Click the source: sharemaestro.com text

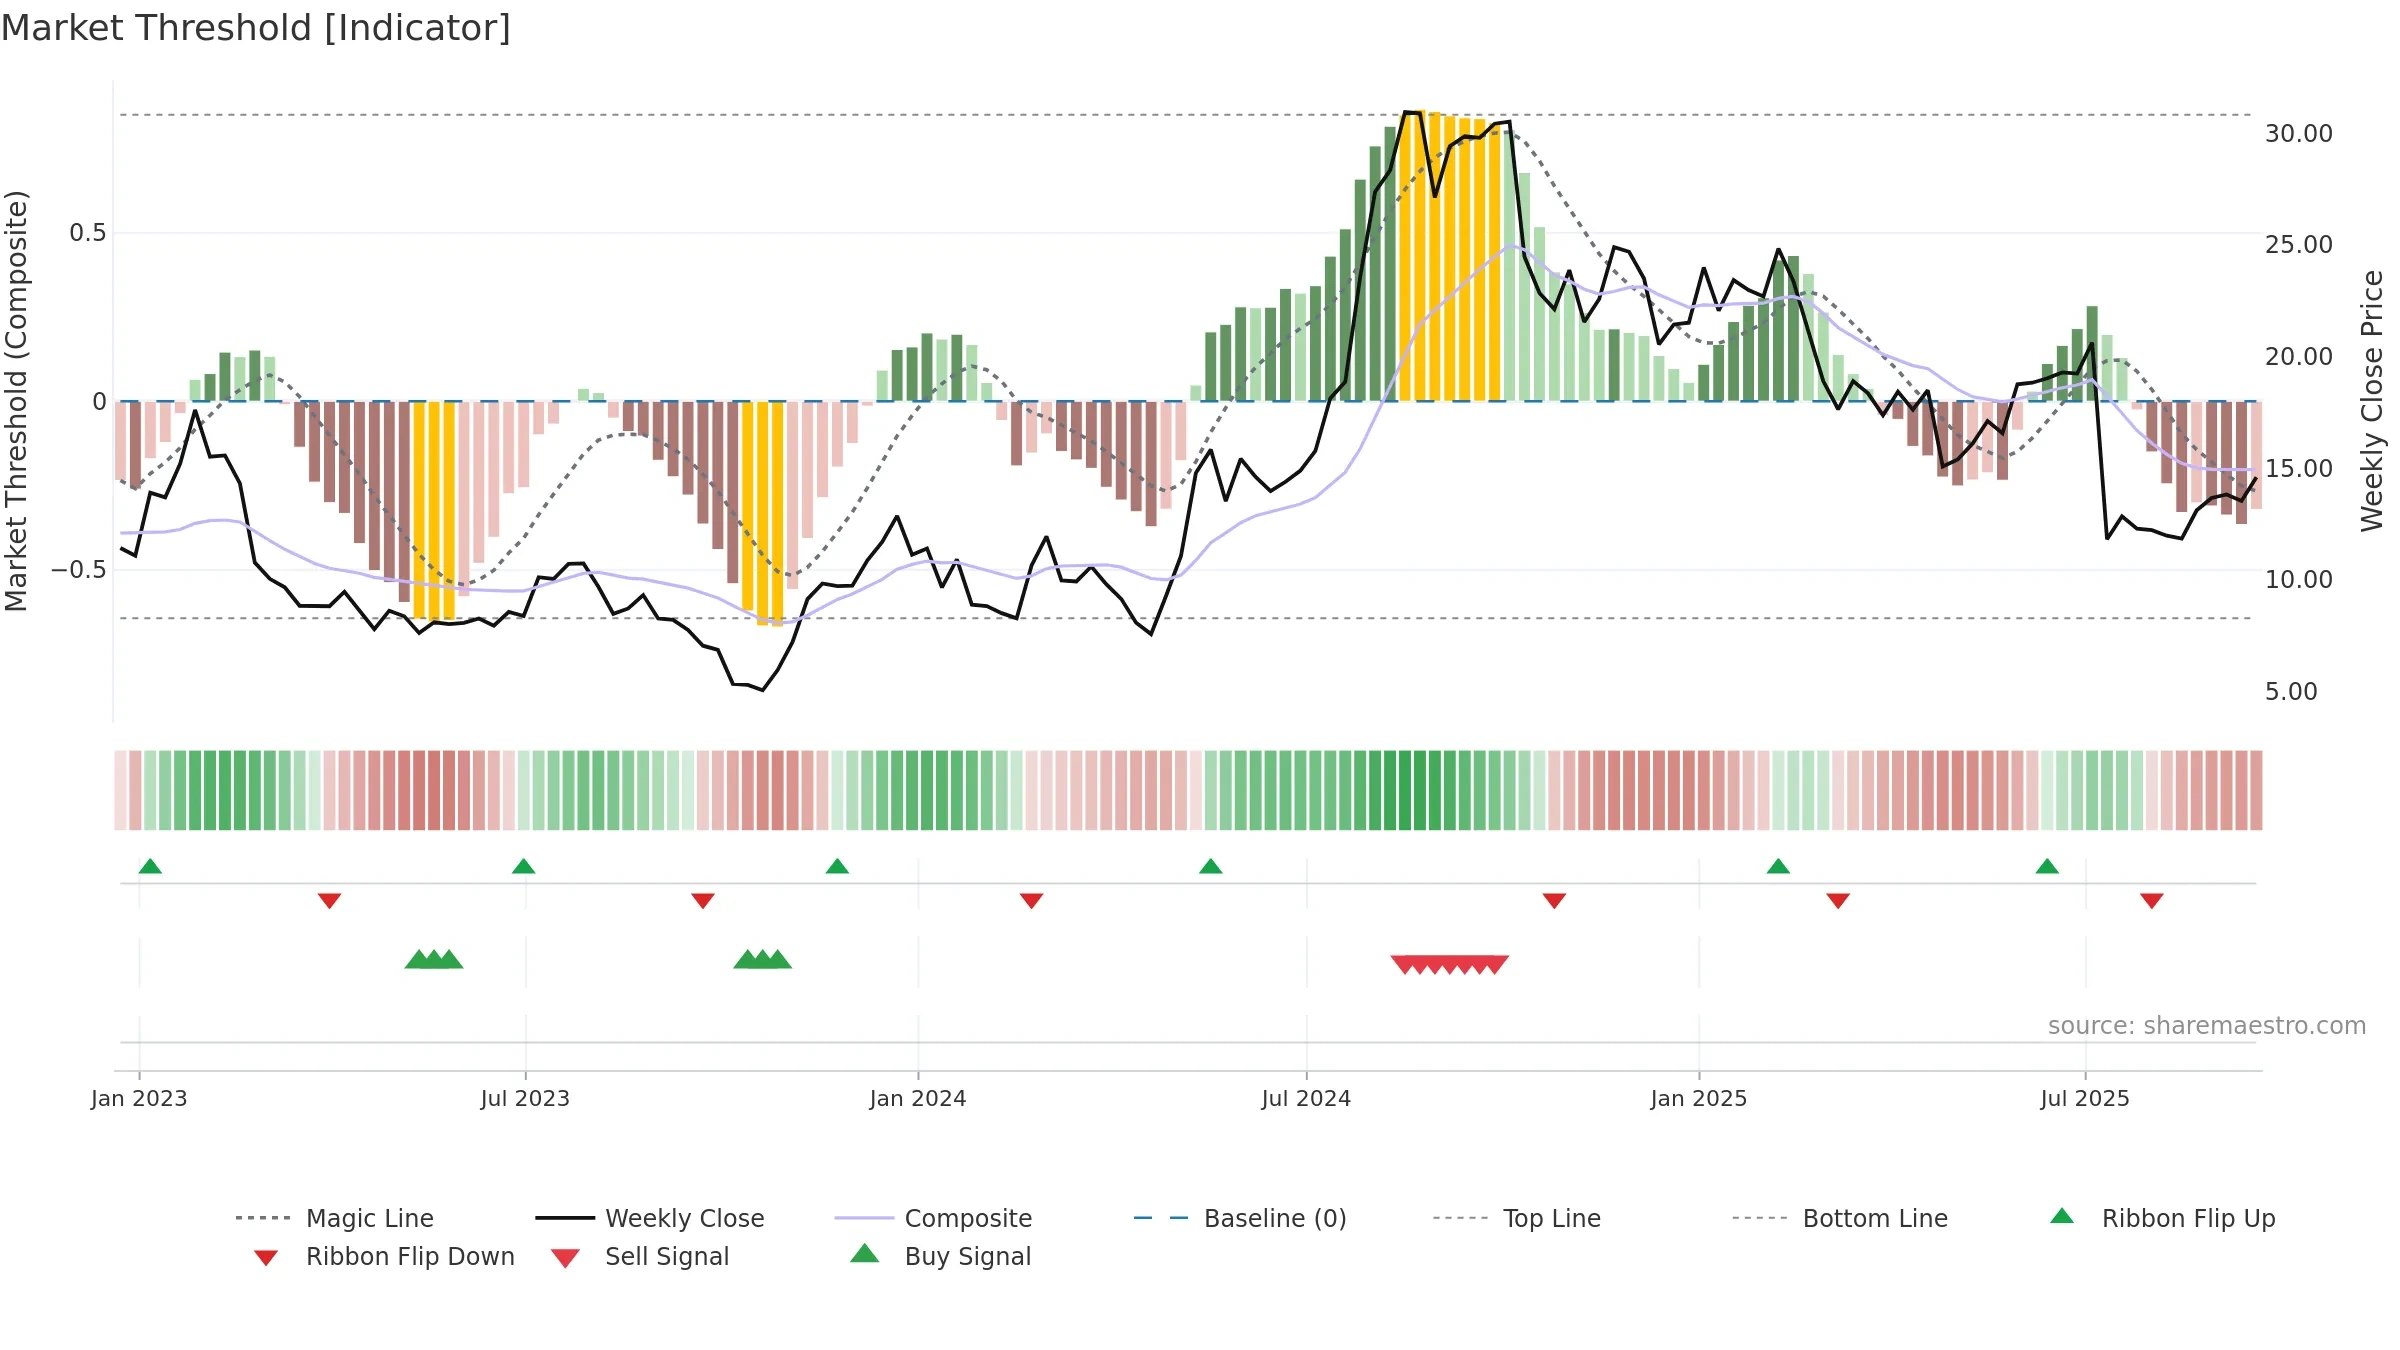[x=2207, y=1026]
